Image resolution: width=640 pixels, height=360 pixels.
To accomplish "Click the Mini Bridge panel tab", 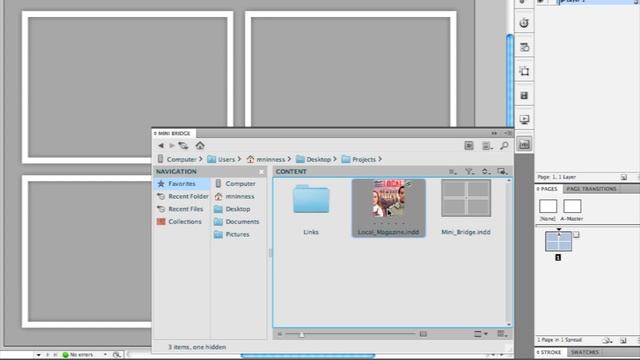I will tap(174, 133).
